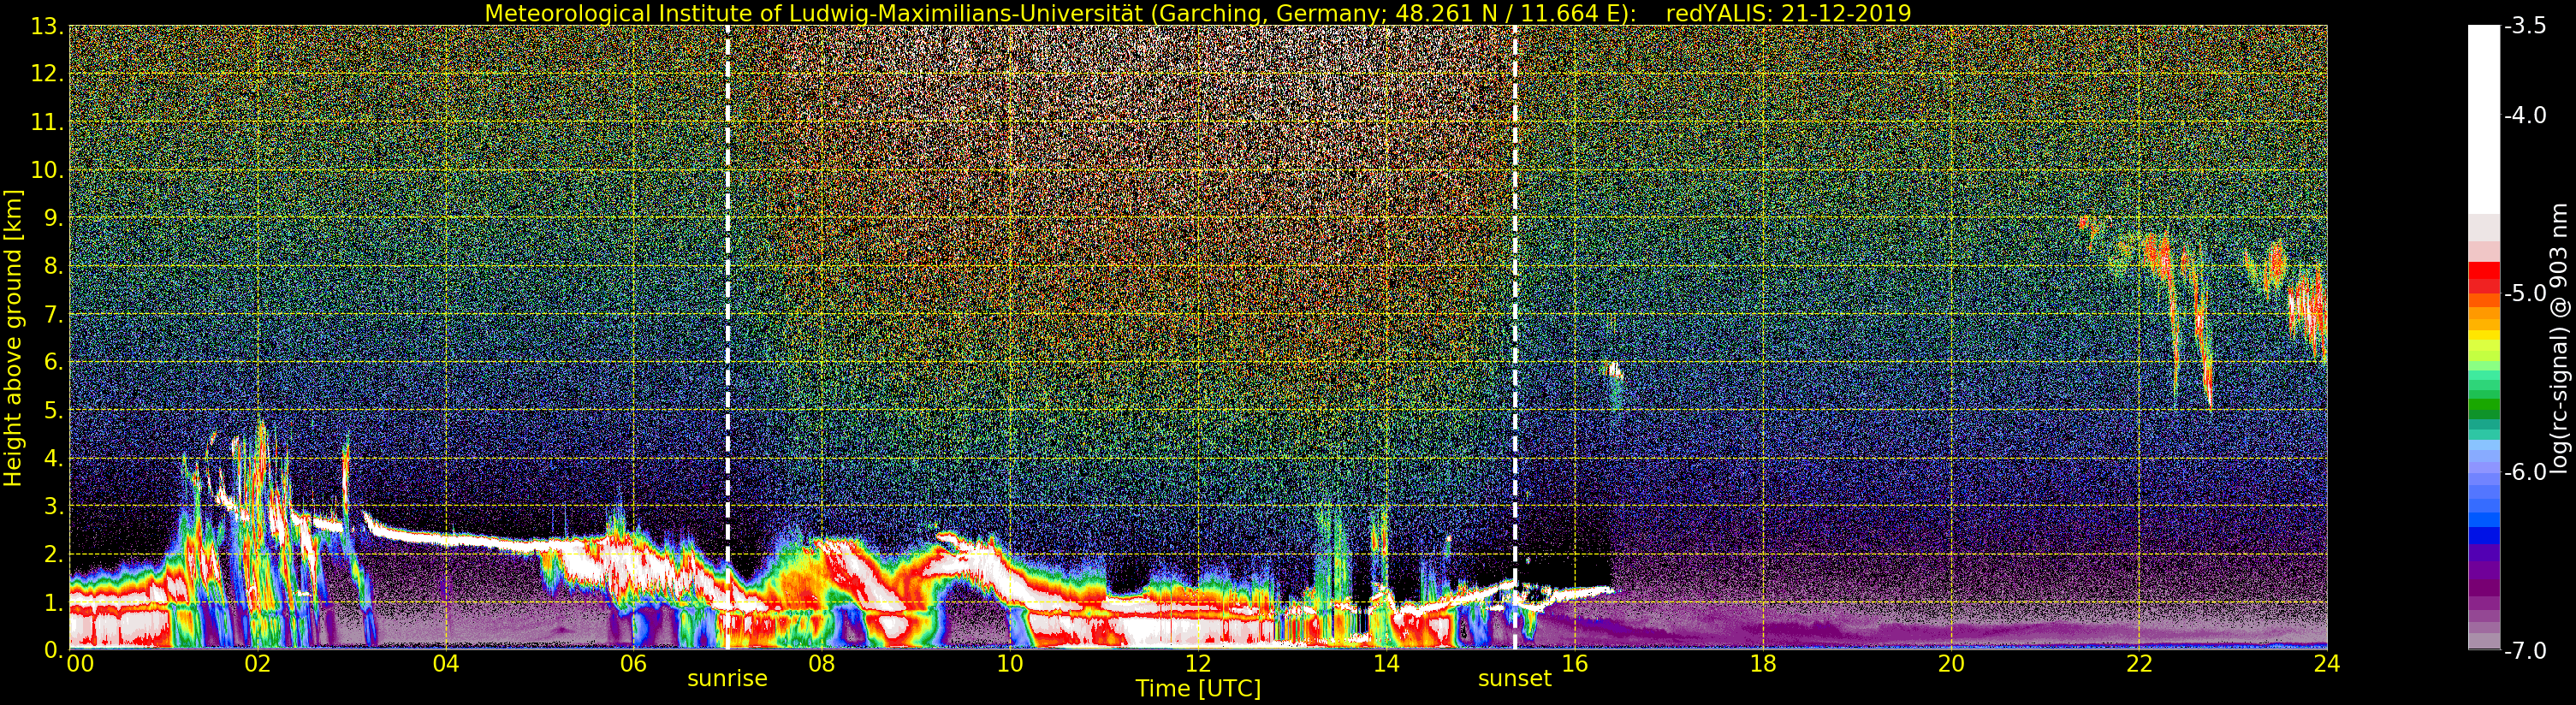2576x705 pixels.
Task: Click the '20' tick on the time axis
Action: click(1951, 664)
